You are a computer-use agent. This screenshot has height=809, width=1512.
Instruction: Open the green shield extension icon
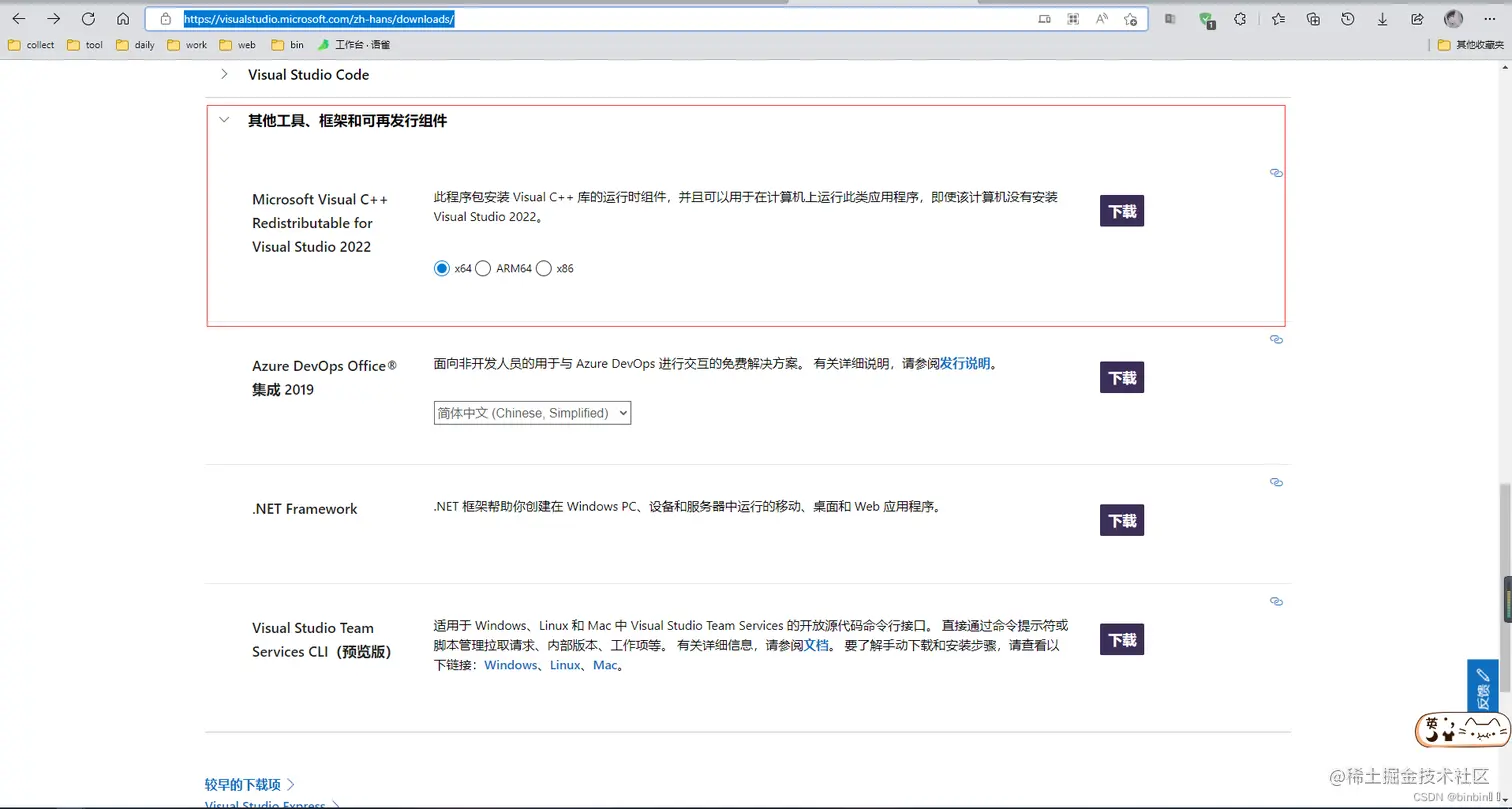tap(1206, 19)
